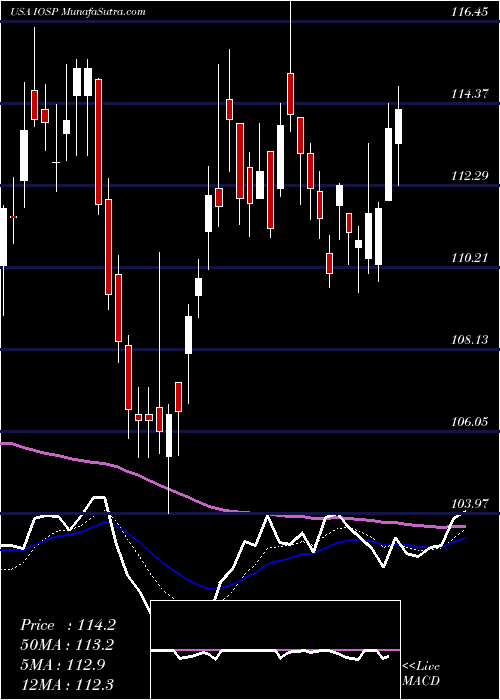Image resolution: width=500 pixels, height=700 pixels.
Task: Click the 112.29 price axis label
Action: (x=469, y=176)
